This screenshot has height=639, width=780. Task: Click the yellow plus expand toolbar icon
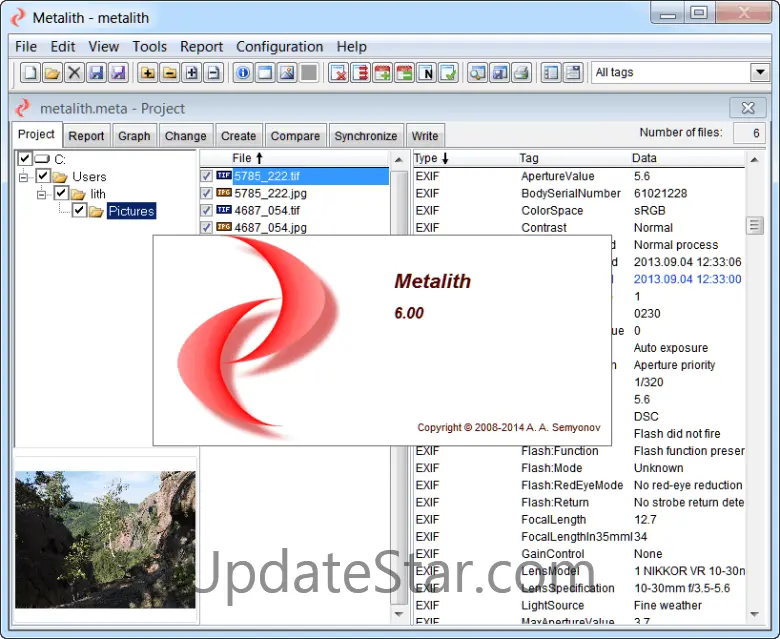tap(148, 73)
